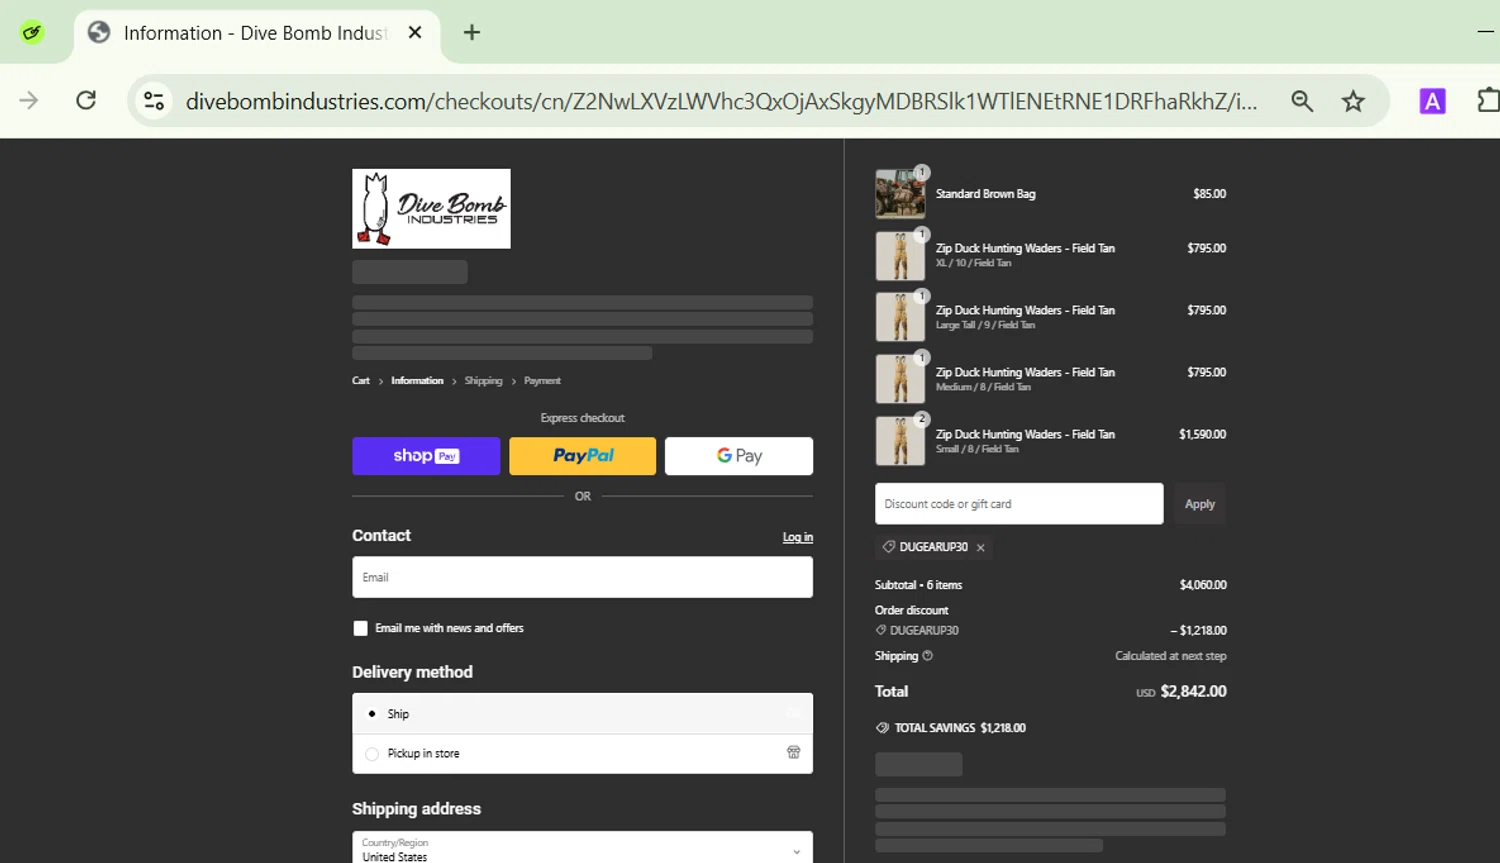
Task: Click the Small / 8 waders thumbnail
Action: point(900,442)
